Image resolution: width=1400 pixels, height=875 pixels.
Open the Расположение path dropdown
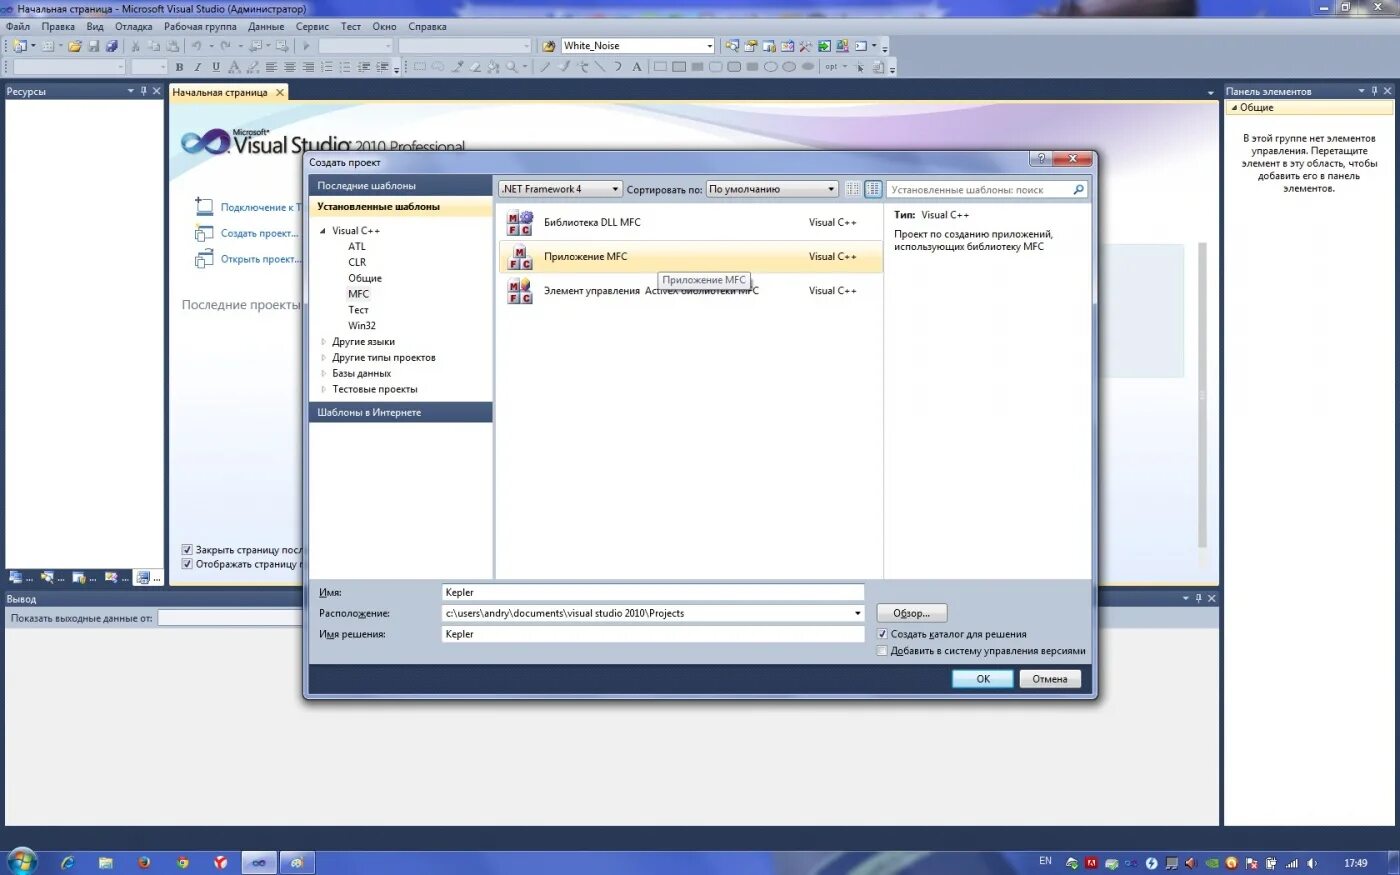[858, 613]
